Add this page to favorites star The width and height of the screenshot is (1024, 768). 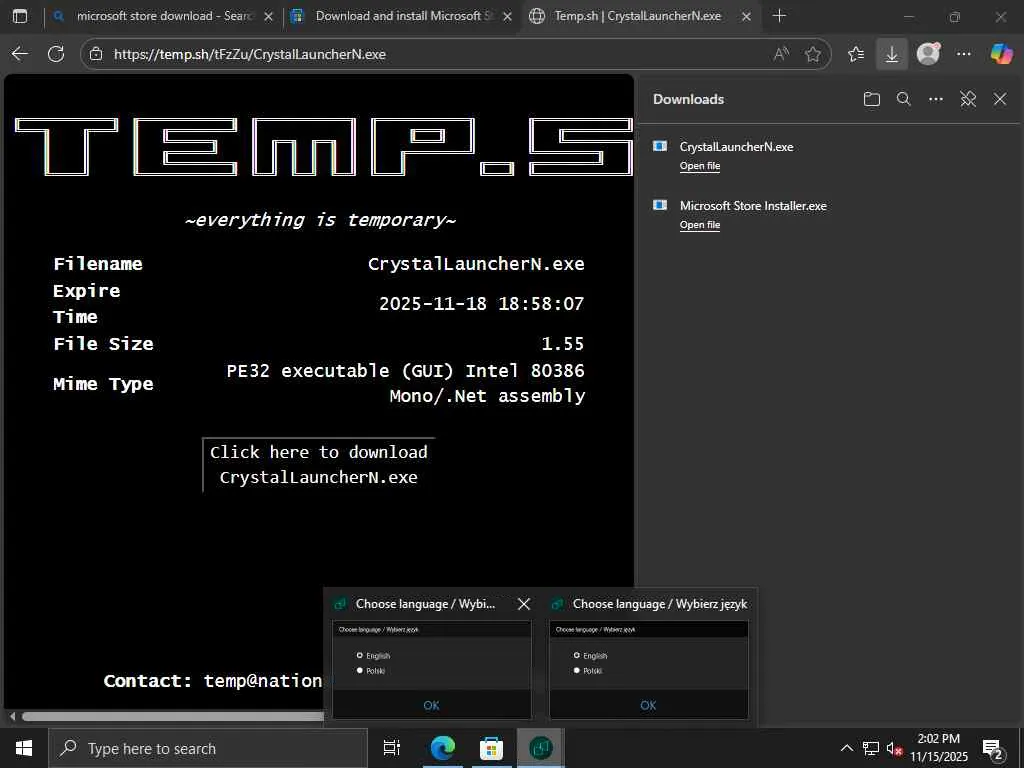(813, 54)
